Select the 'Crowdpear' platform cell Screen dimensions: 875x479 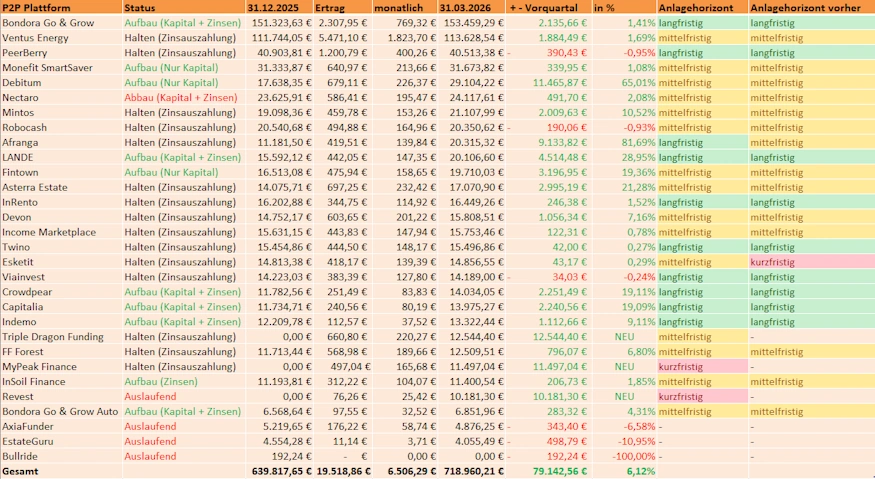point(61,292)
